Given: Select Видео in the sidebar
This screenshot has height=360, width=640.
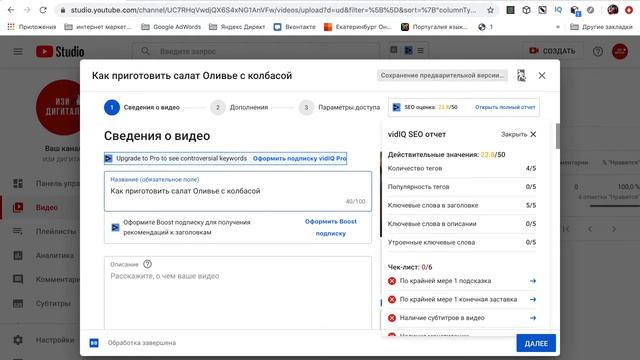Looking at the screenshot, I should [41, 207].
